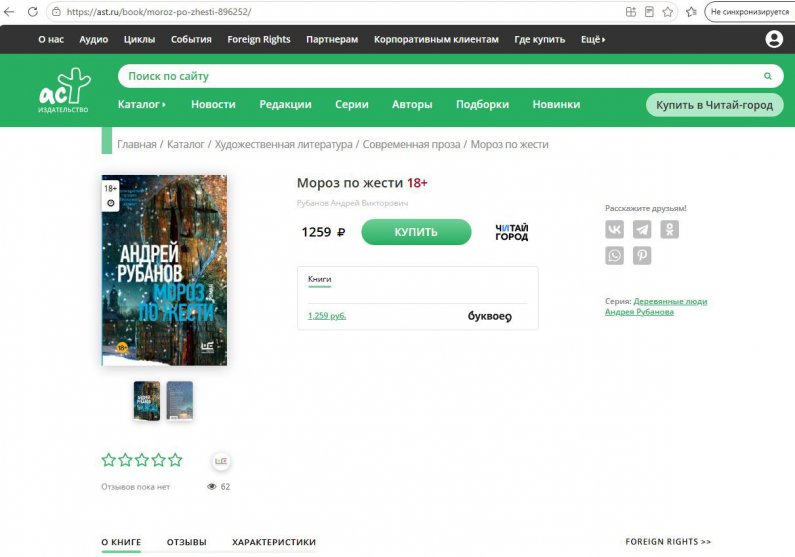795x557 pixels.
Task: Rate the book with the first star
Action: click(x=109, y=460)
